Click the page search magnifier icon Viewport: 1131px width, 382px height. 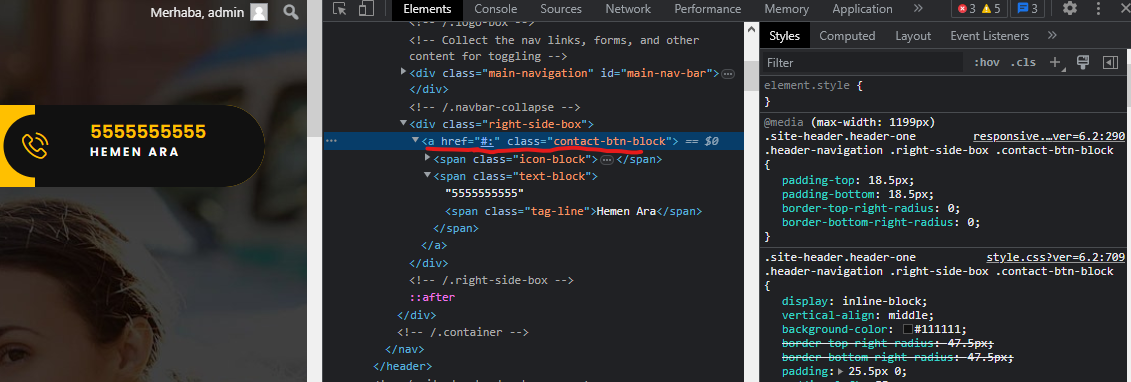tap(291, 12)
